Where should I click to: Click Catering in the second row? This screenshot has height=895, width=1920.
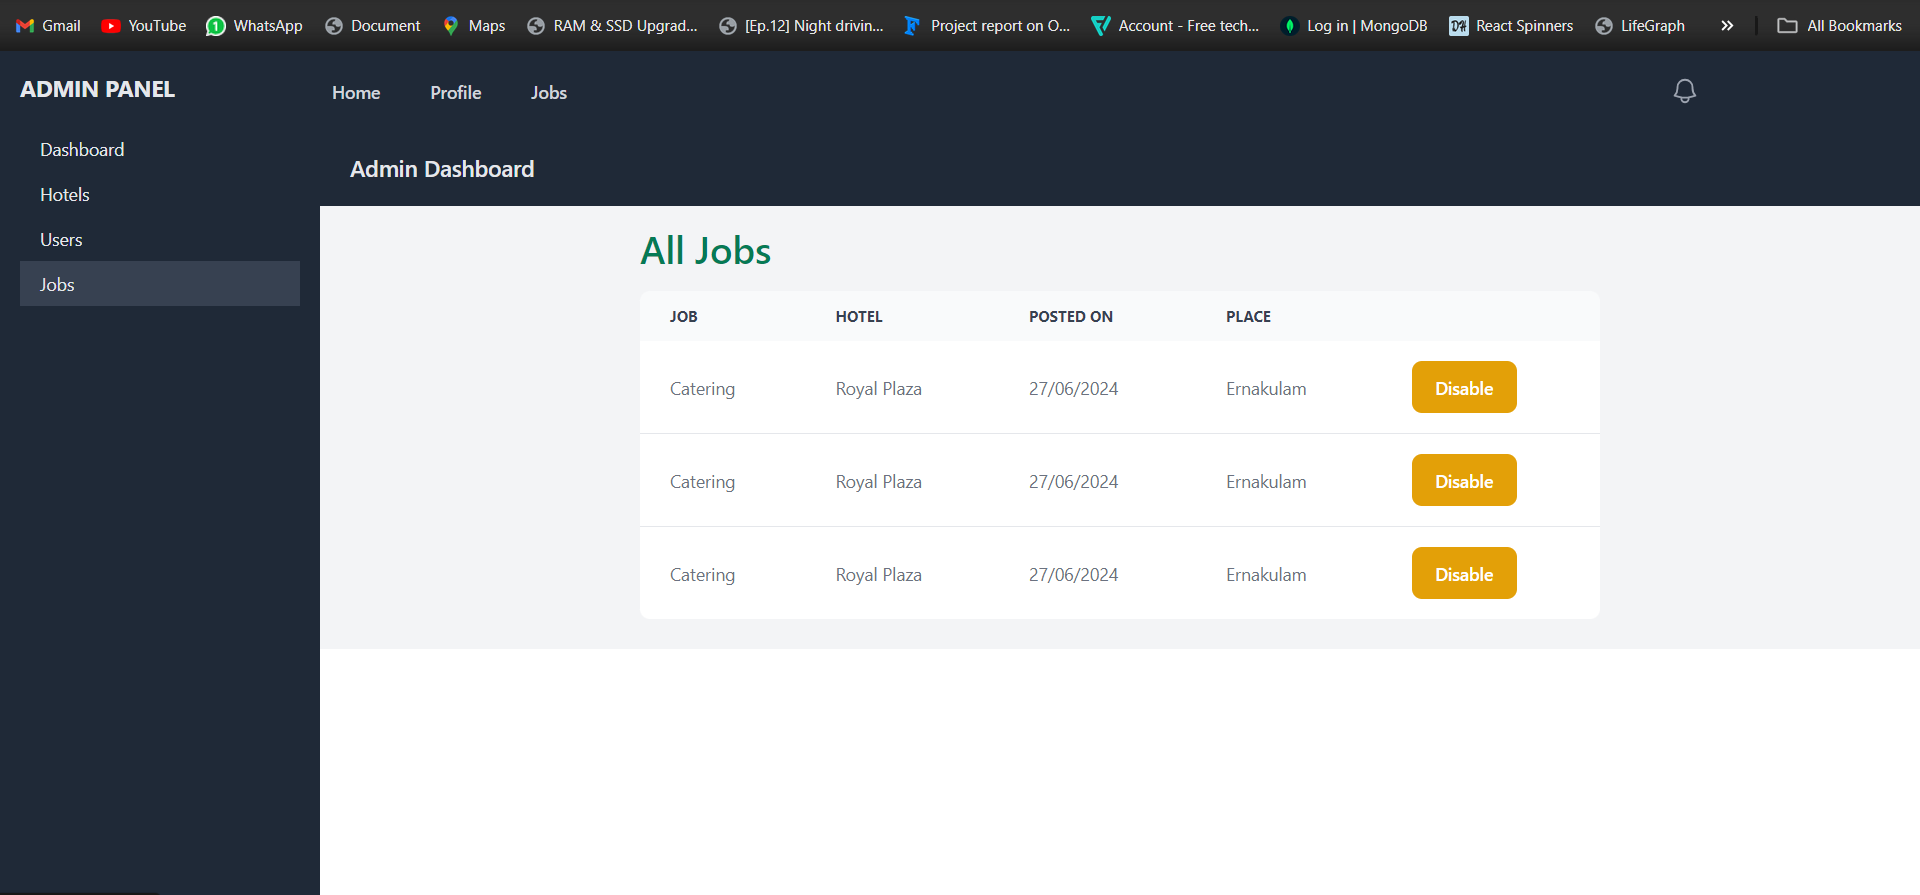[702, 482]
